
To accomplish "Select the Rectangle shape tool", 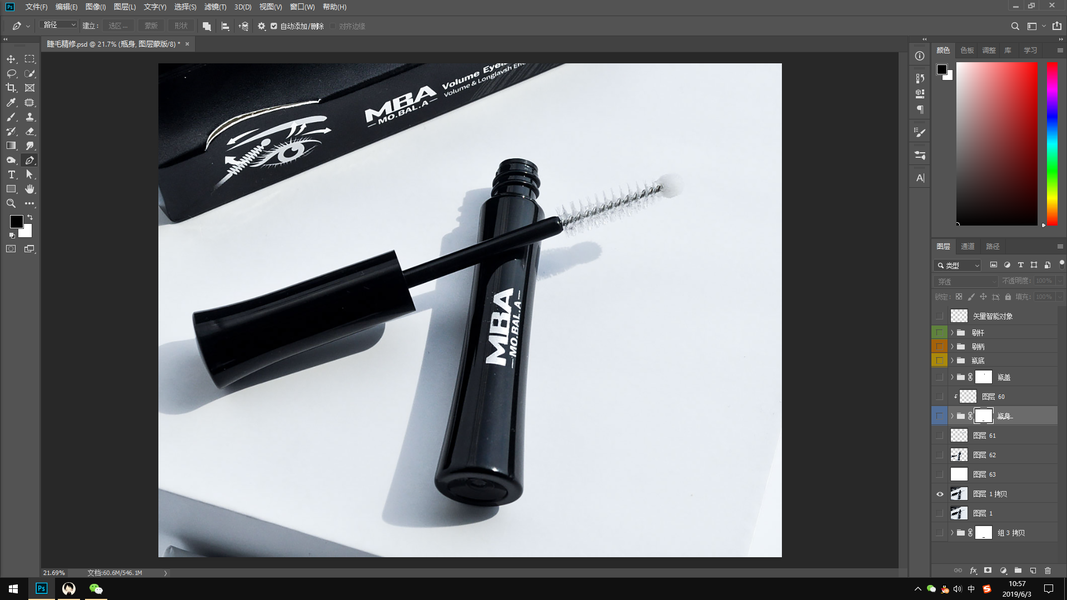I will 11,189.
